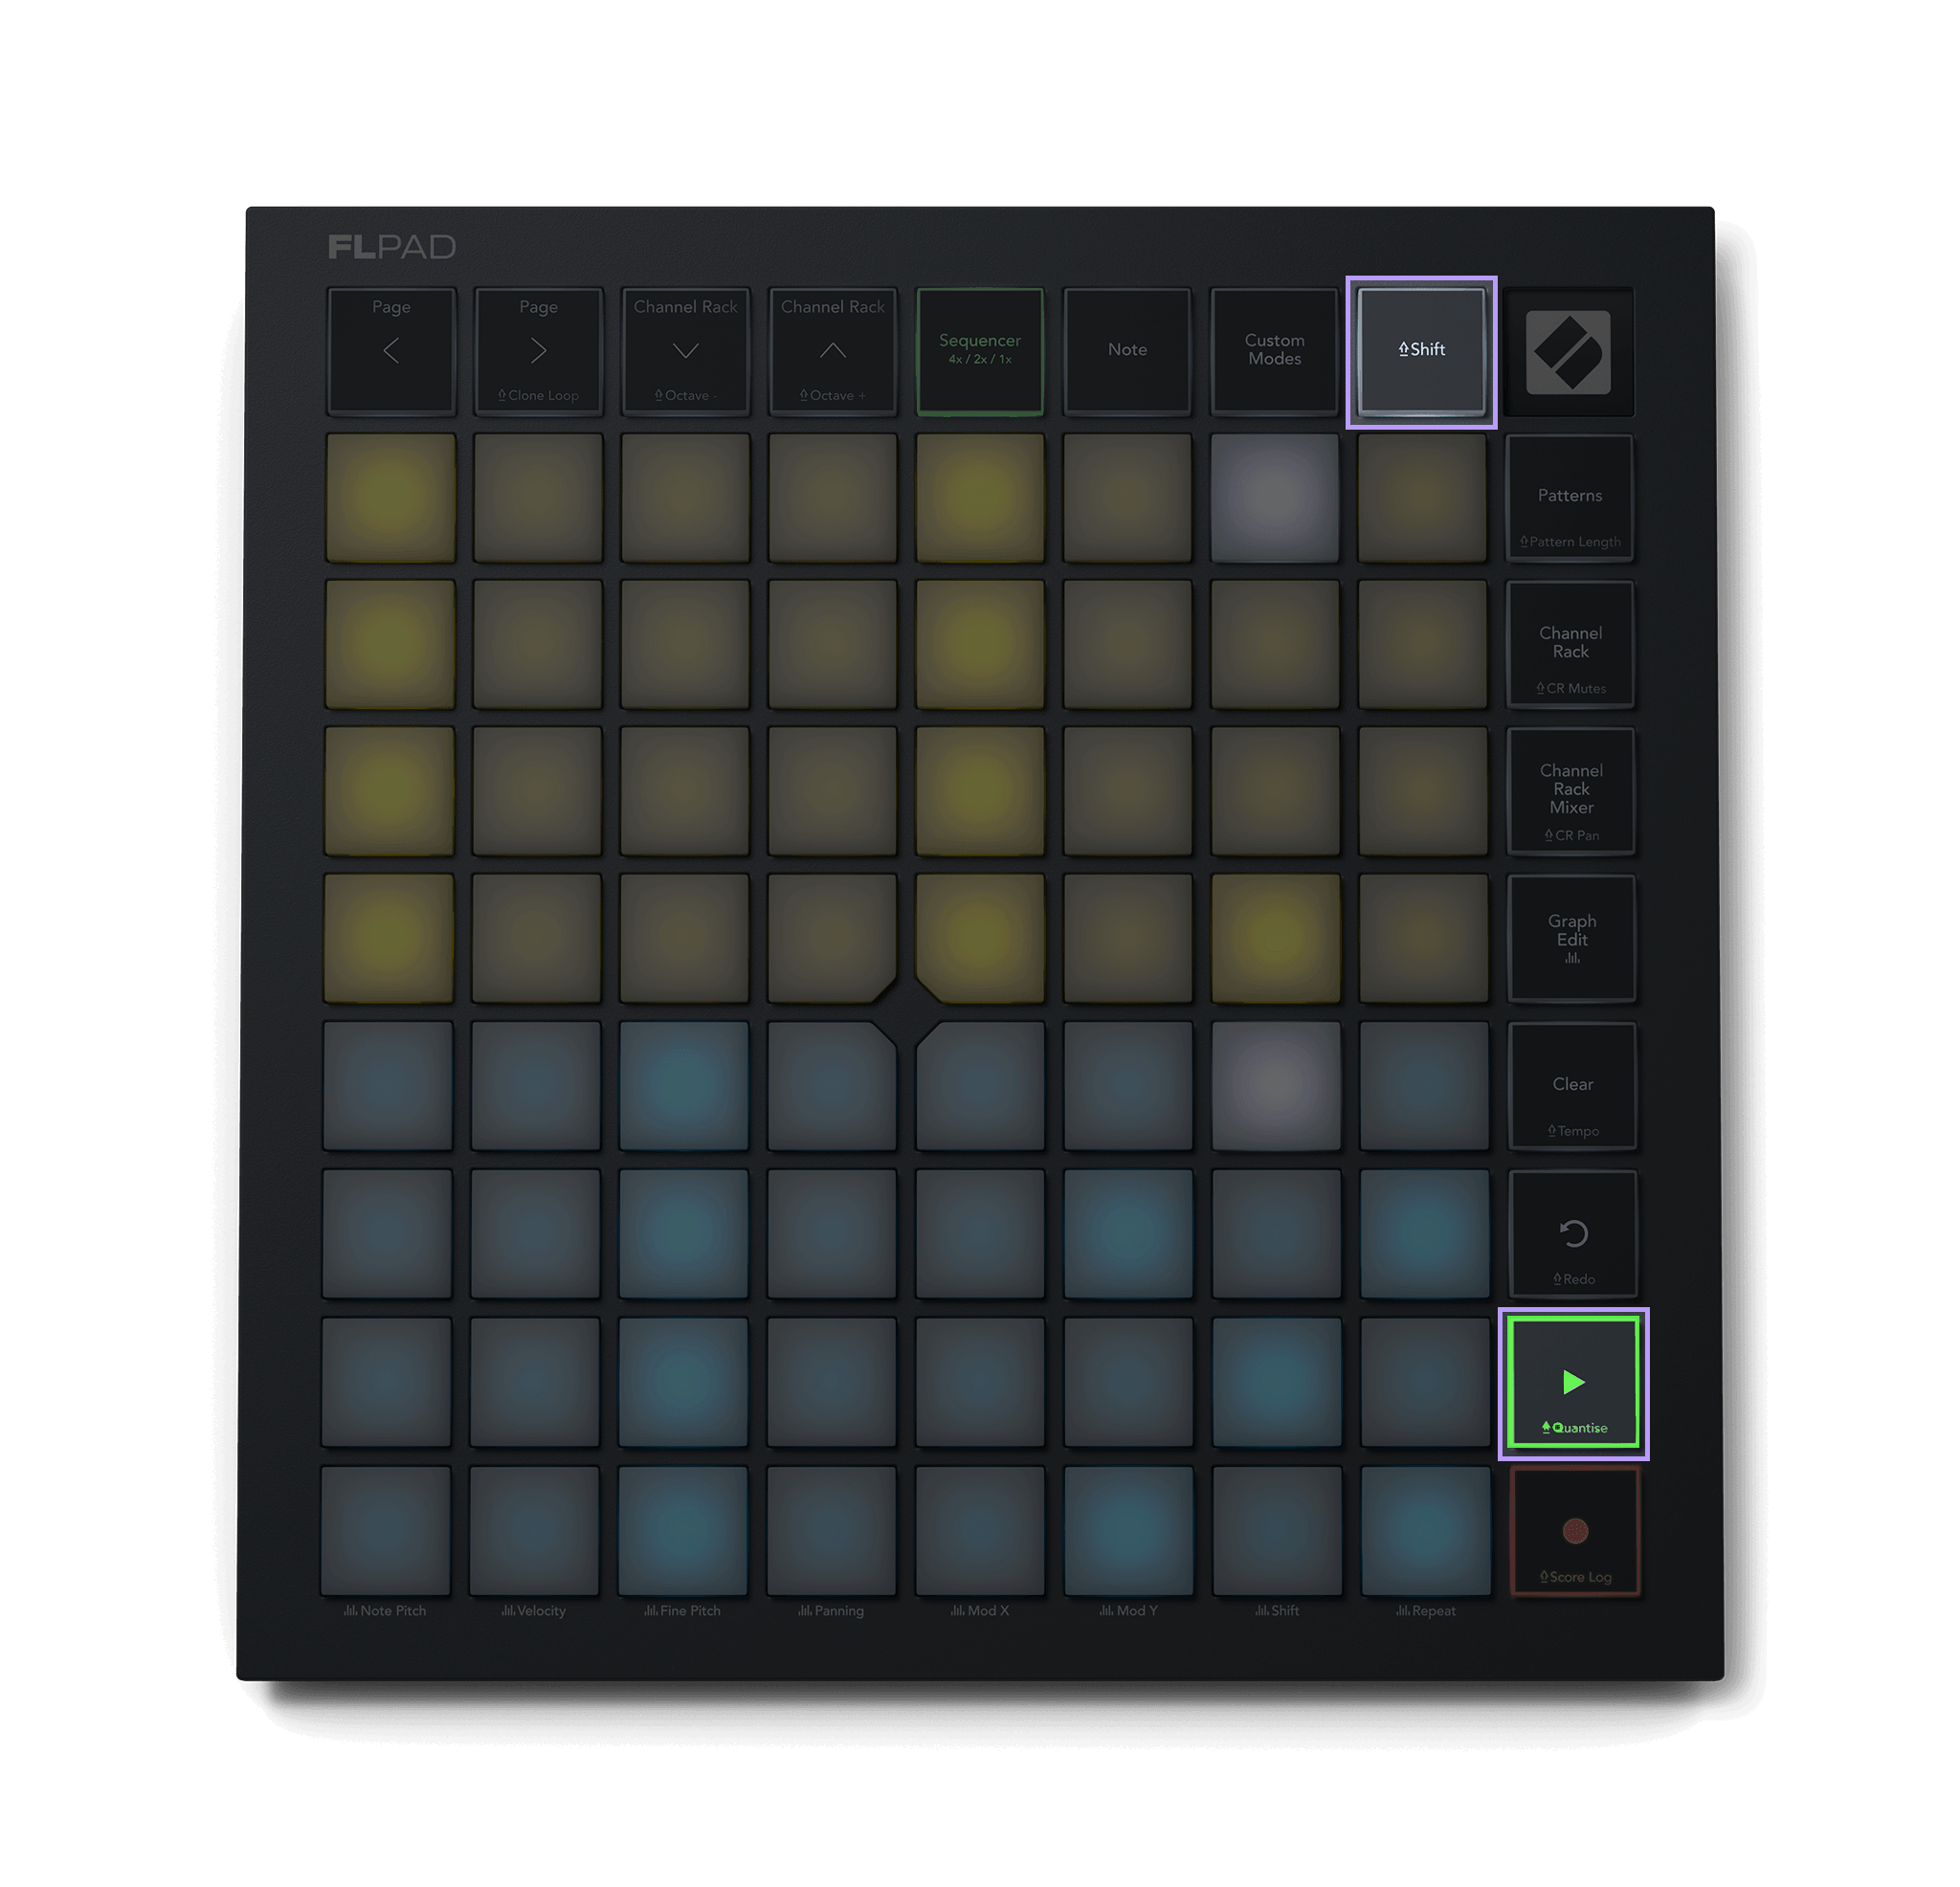Tap bright yellow center pad with notched corner
Viewport: 1960px width, 1887px height.
click(x=980, y=938)
